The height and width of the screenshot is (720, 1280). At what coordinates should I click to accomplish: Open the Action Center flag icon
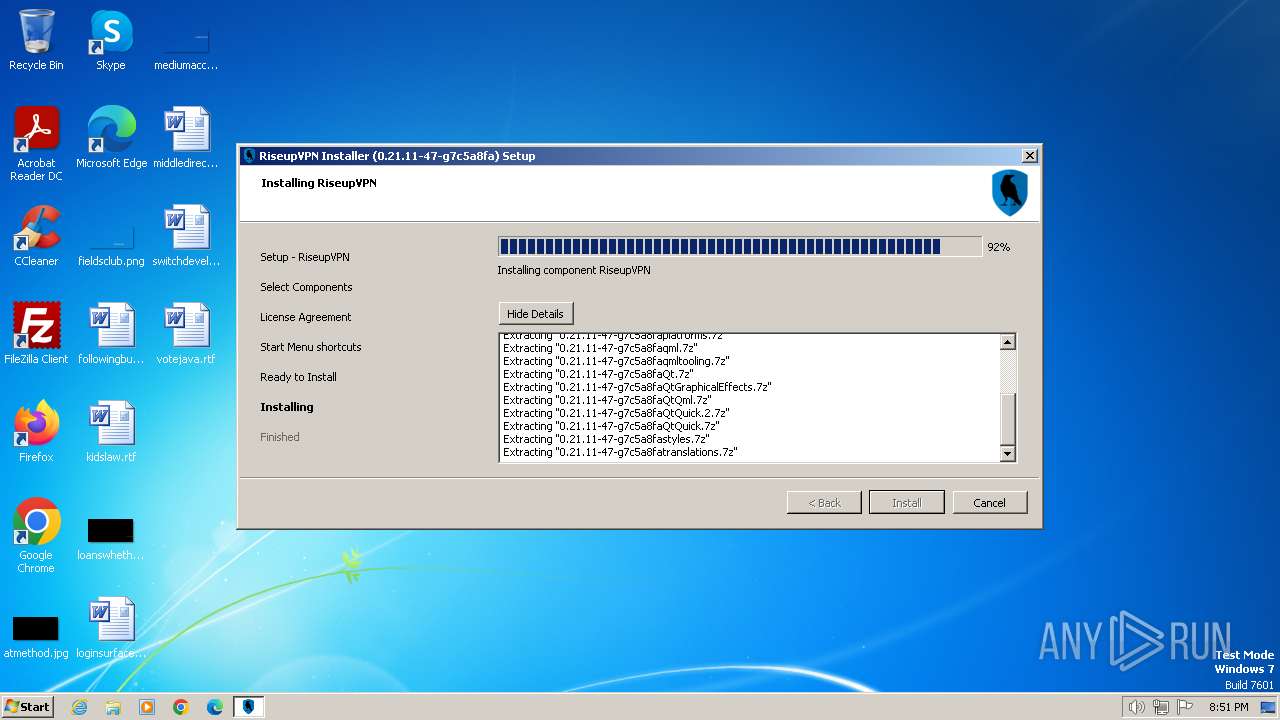point(1186,707)
